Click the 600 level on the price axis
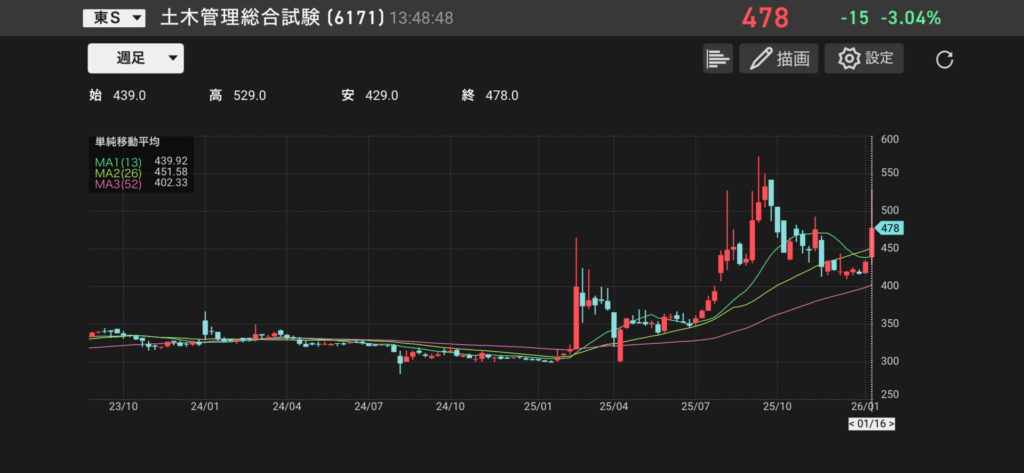Screen dimensions: 1024x473 890,140
